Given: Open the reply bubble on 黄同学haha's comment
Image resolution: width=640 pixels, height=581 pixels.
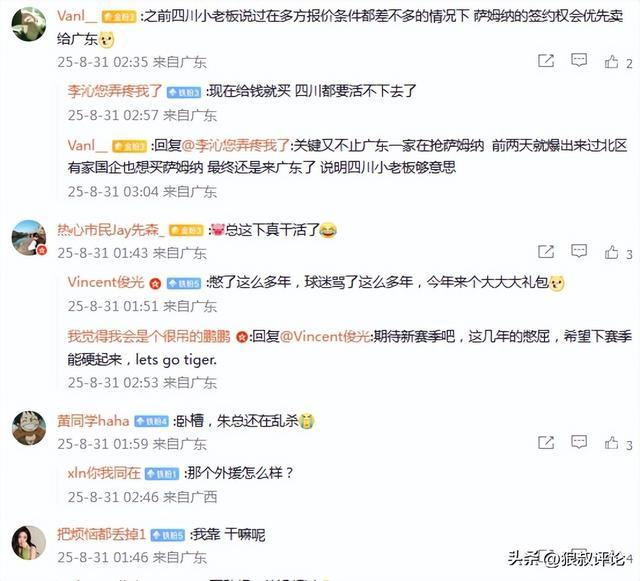Looking at the screenshot, I should coord(579,442).
